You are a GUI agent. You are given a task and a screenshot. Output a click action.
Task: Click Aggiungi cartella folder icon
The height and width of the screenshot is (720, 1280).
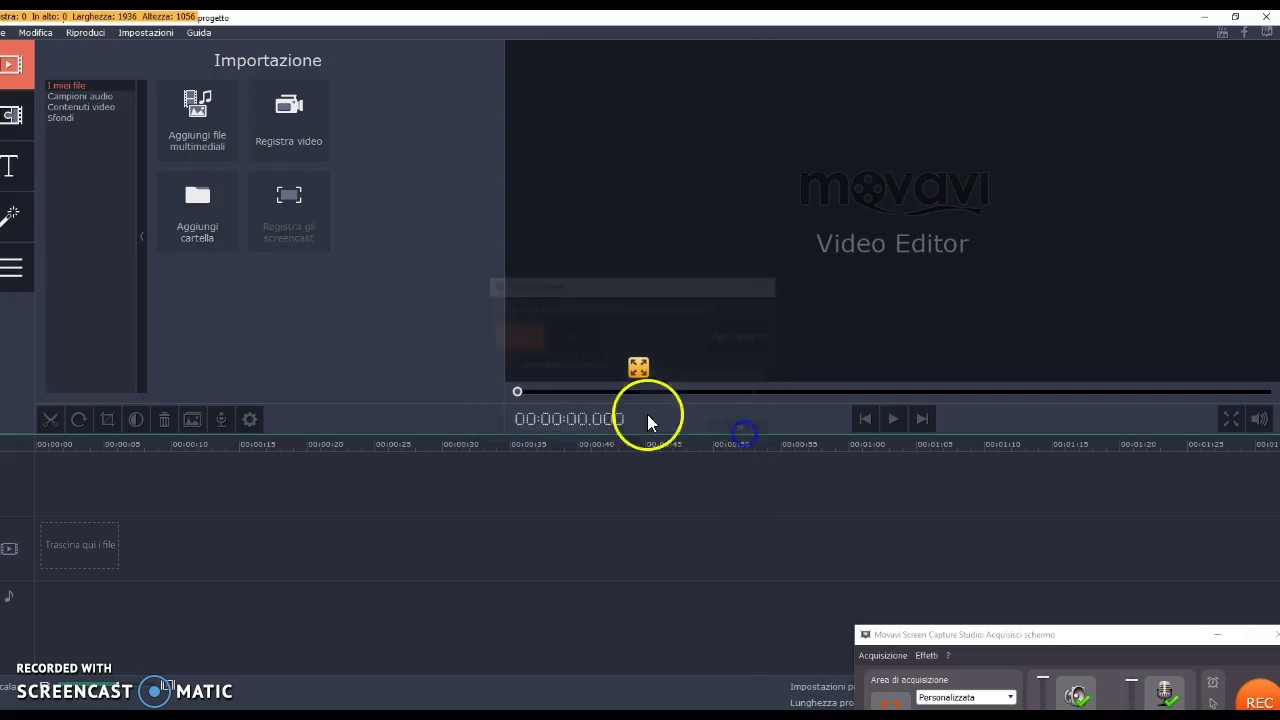click(x=198, y=195)
